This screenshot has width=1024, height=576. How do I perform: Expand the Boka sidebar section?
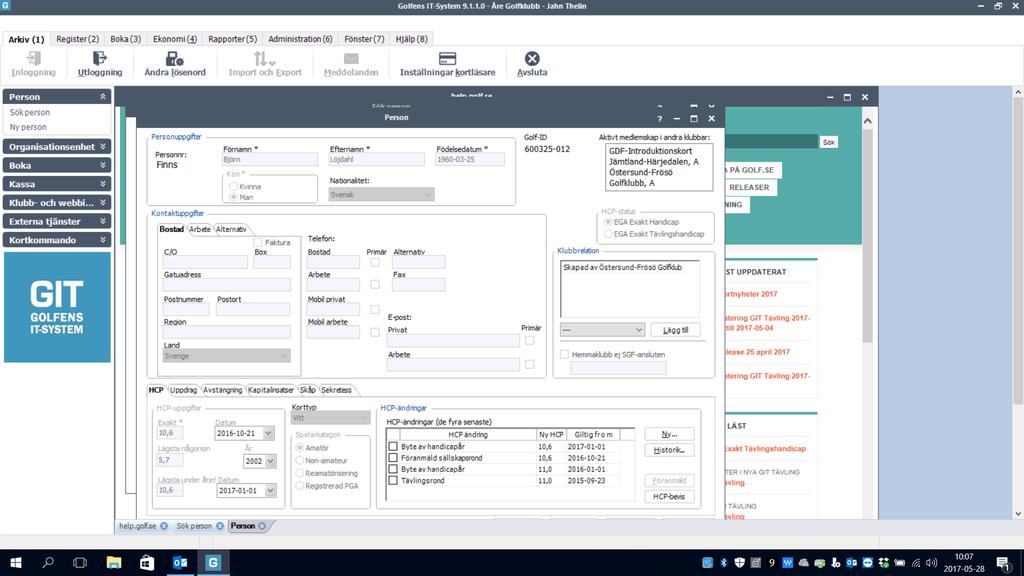(103, 165)
